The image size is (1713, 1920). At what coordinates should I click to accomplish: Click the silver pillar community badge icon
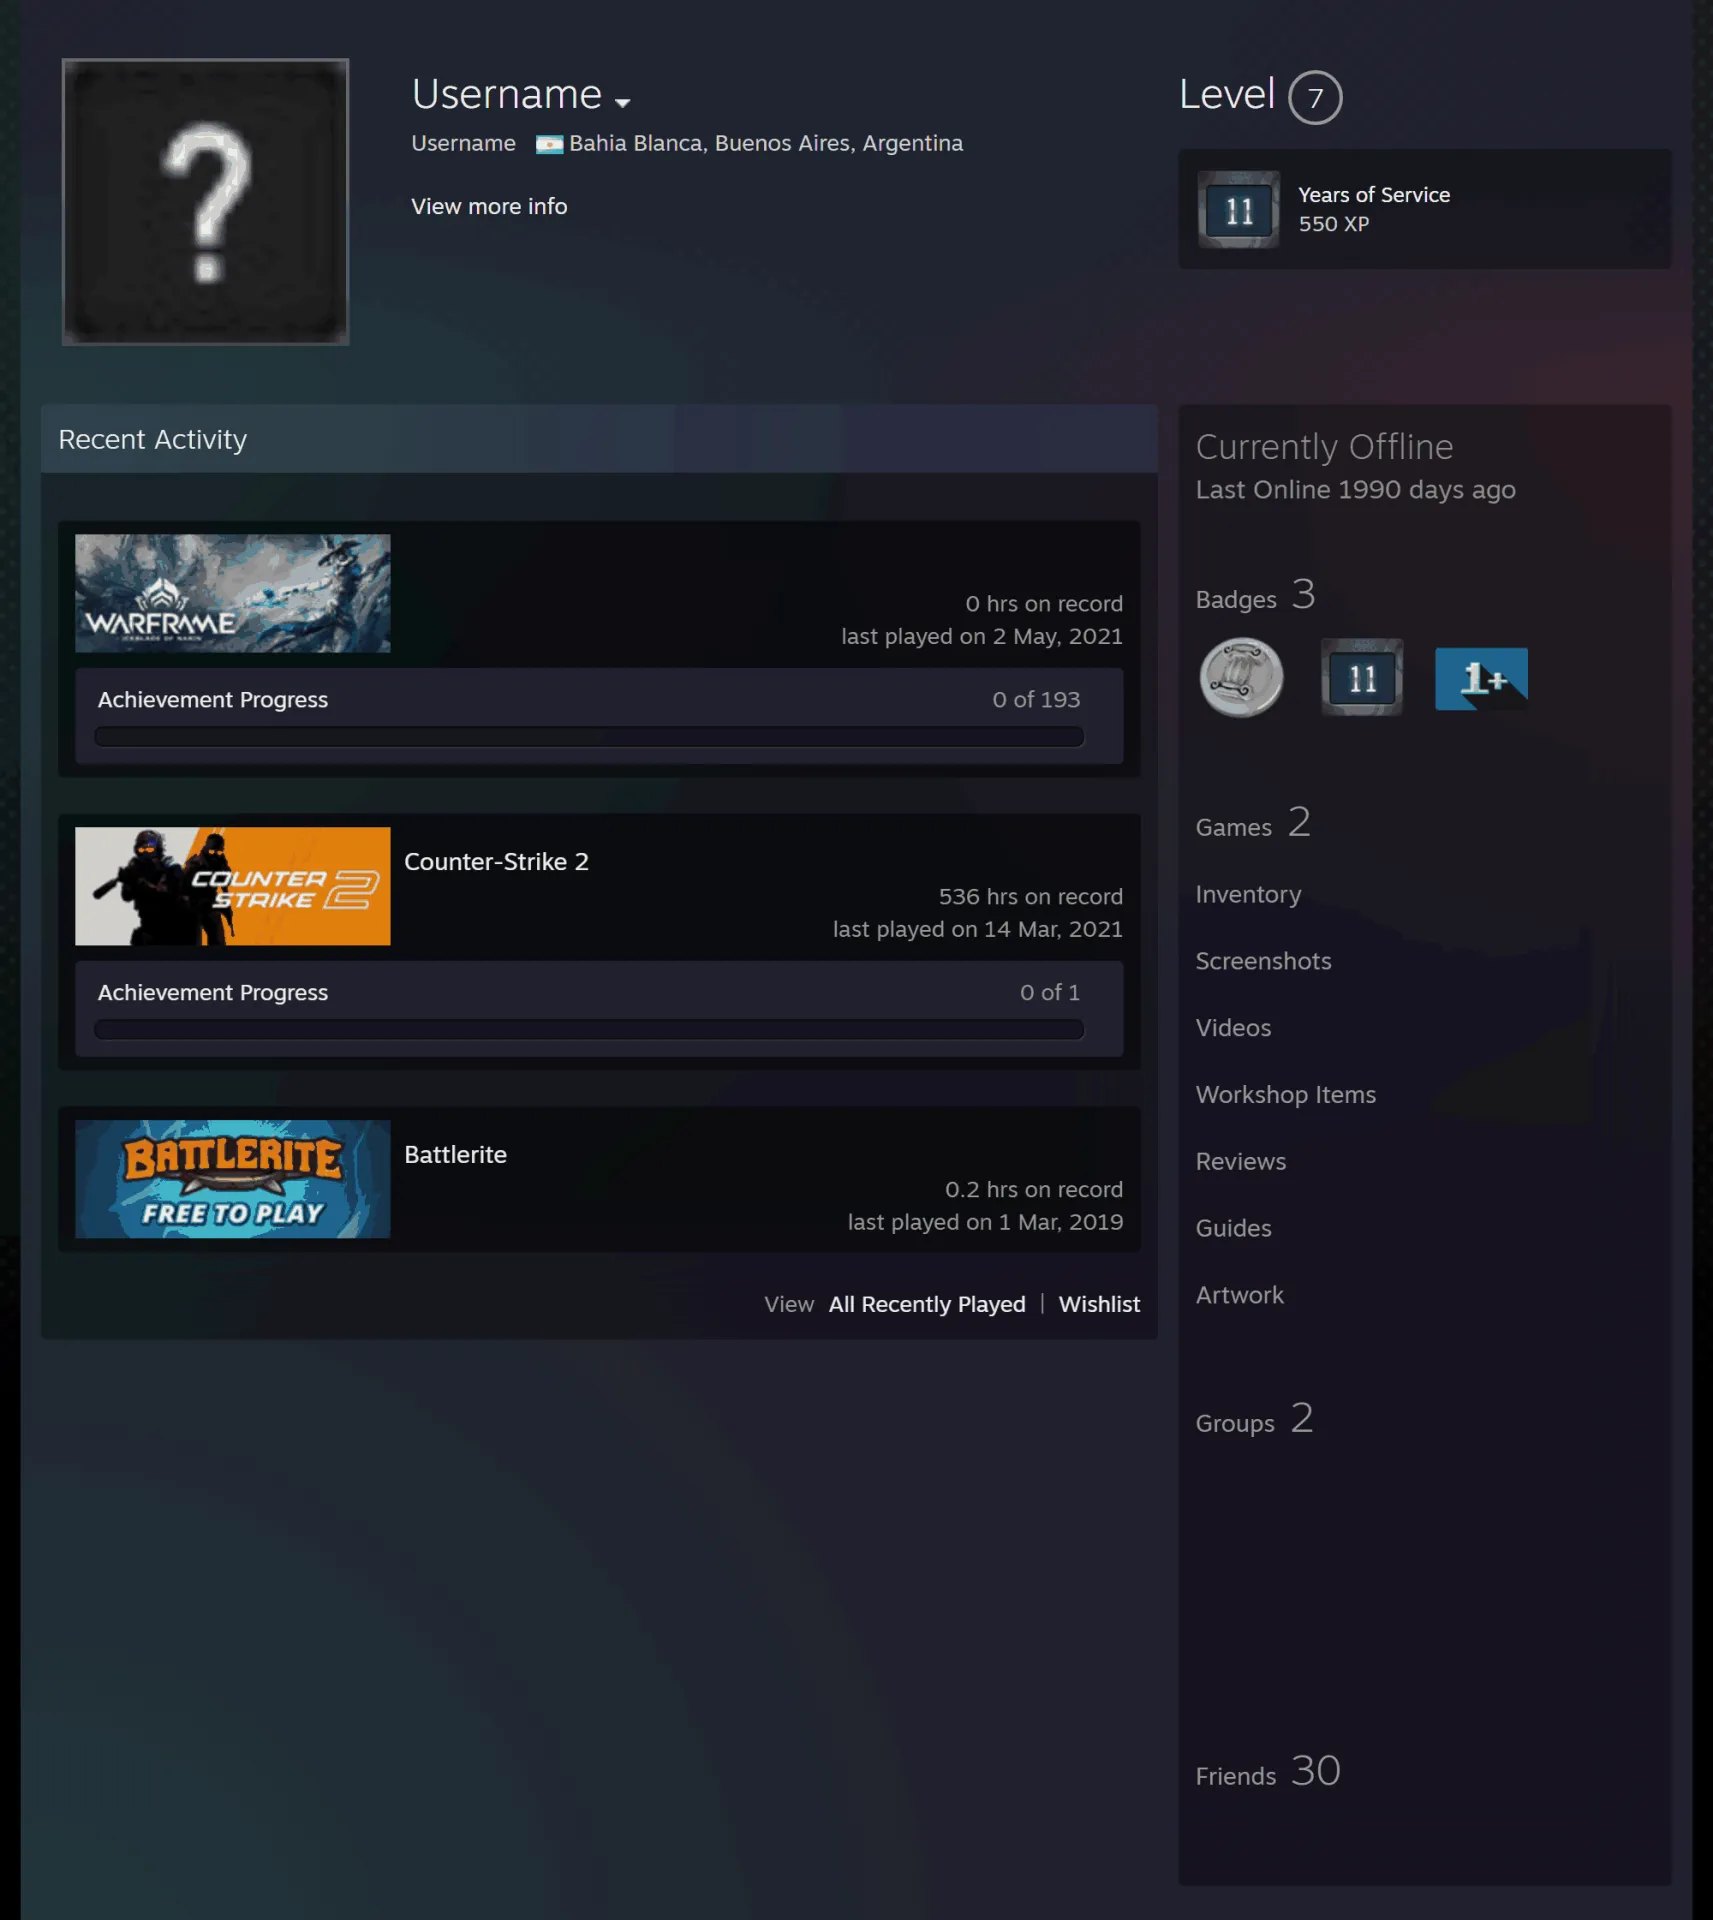[1241, 678]
